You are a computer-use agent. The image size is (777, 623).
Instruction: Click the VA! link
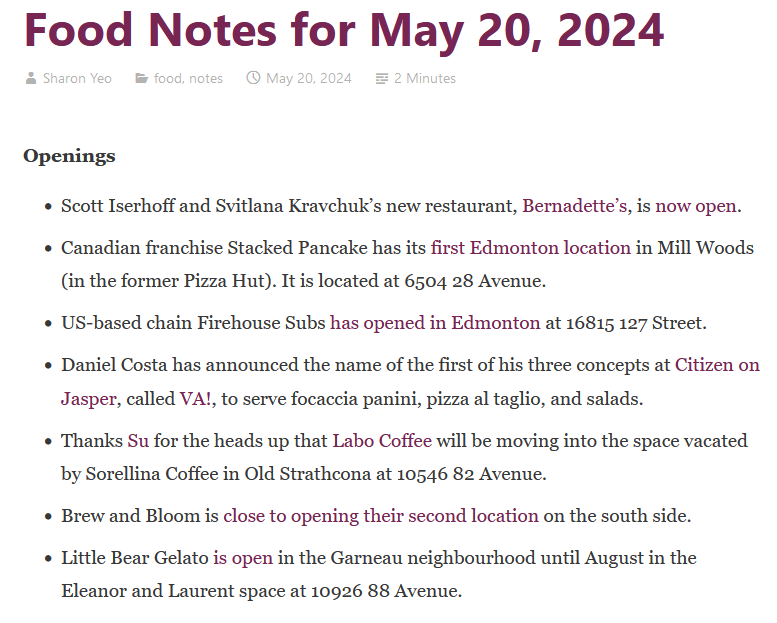(195, 399)
